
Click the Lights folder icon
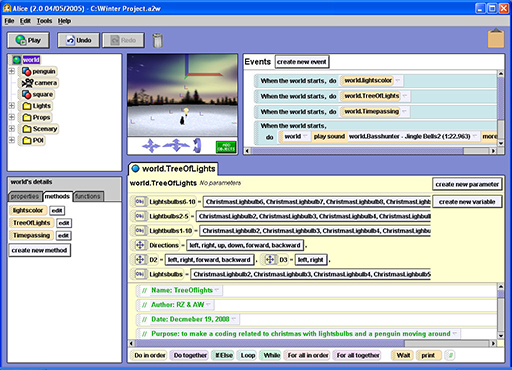click(x=27, y=106)
